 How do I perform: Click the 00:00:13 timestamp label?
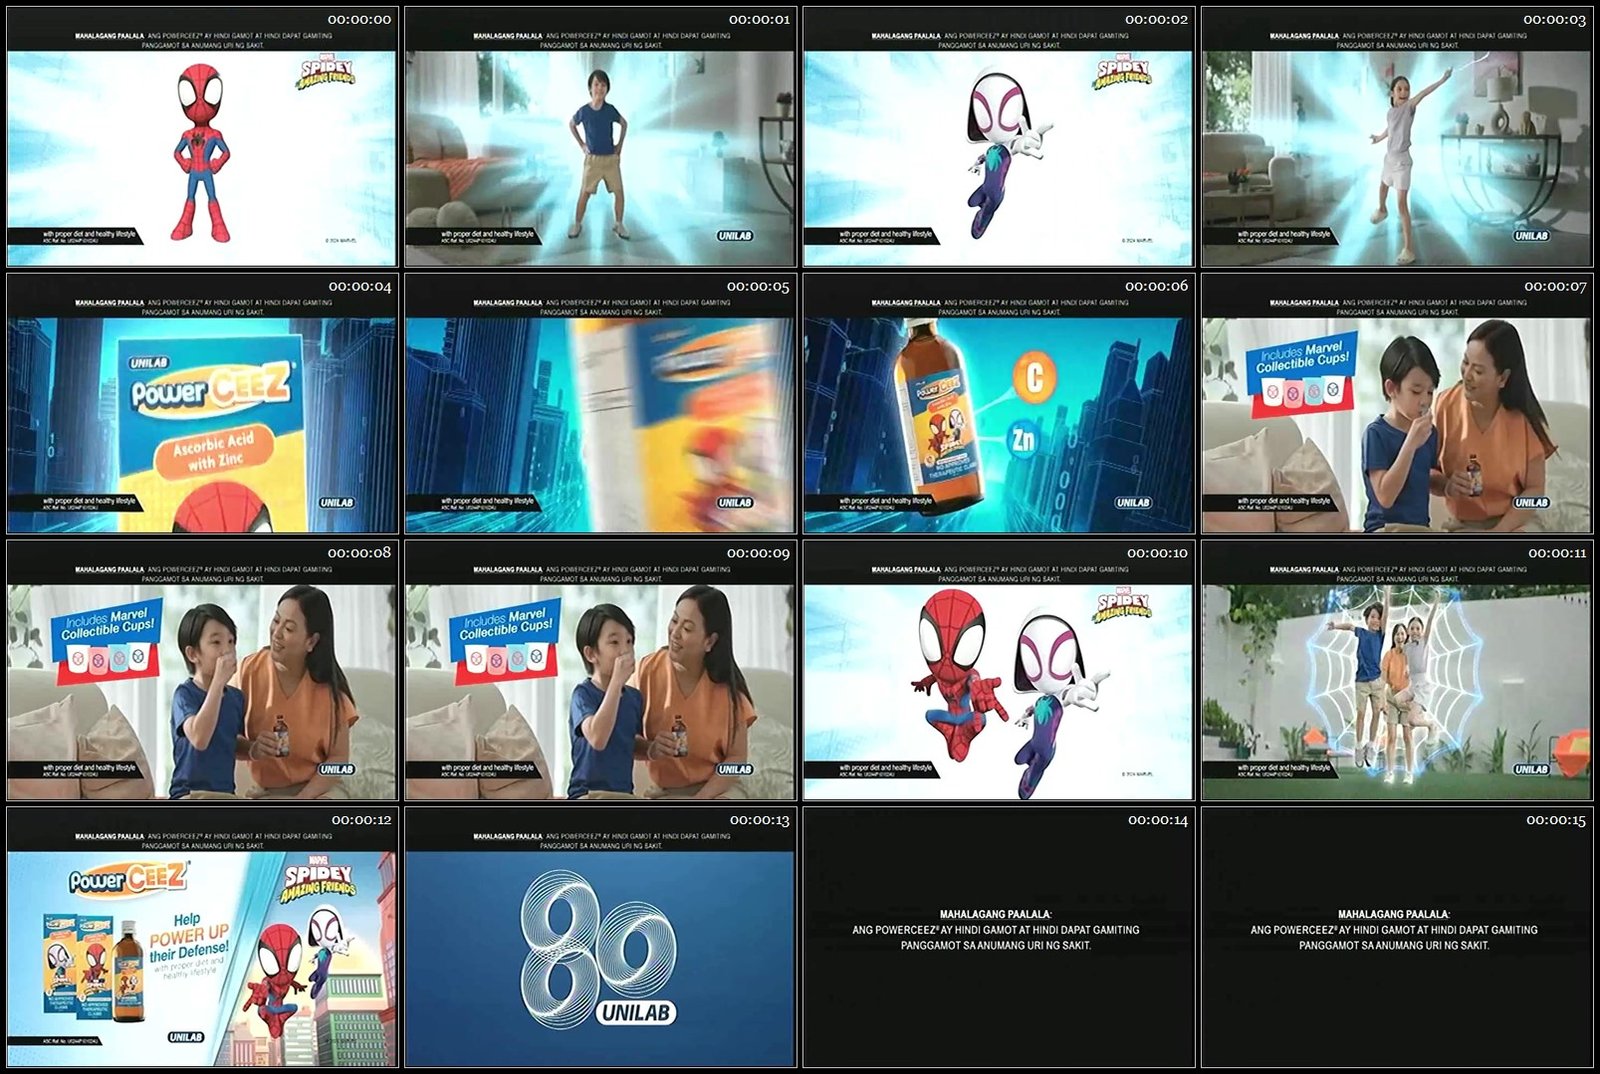pos(759,820)
